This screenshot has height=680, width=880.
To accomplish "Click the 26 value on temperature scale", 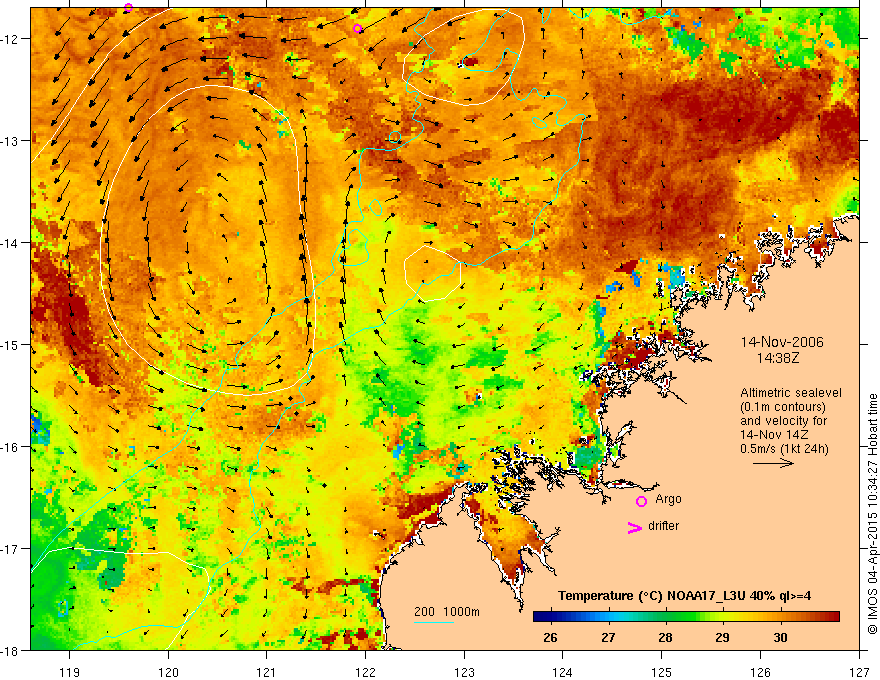I will 551,638.
